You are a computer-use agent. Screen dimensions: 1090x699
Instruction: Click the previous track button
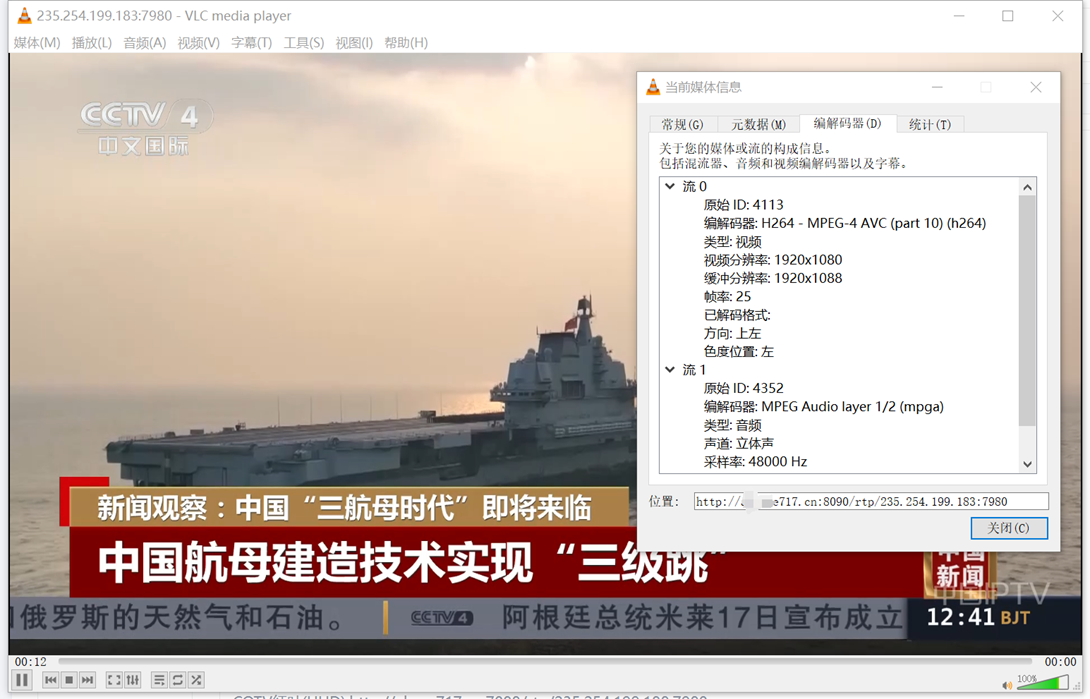[x=50, y=680]
